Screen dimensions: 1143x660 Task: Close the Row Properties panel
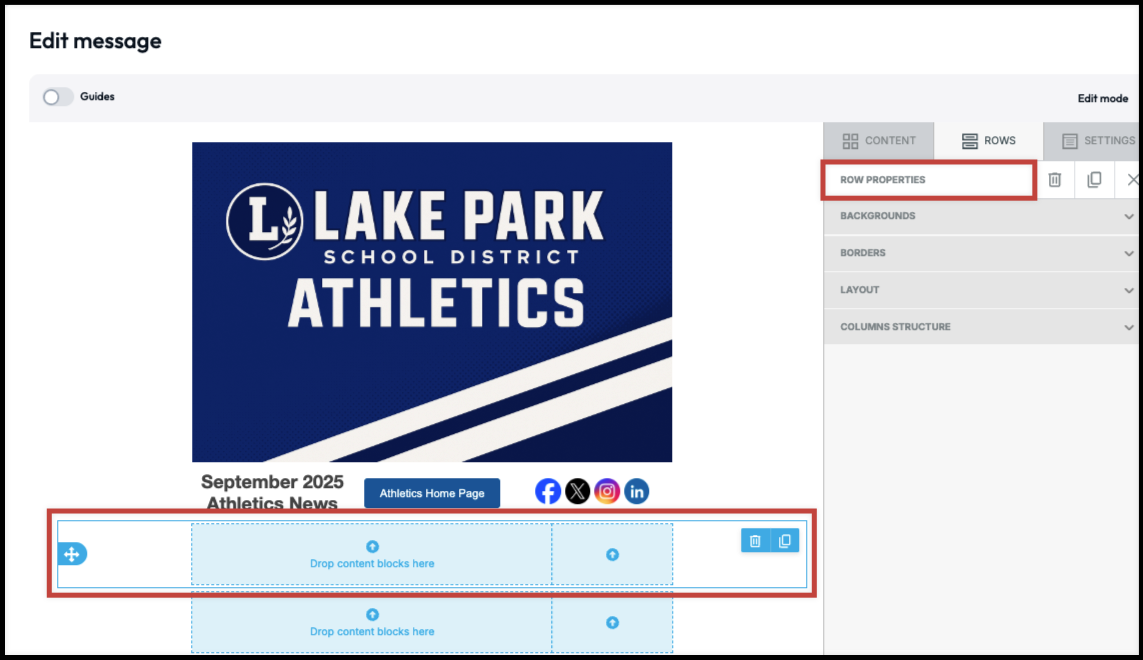coord(1132,180)
